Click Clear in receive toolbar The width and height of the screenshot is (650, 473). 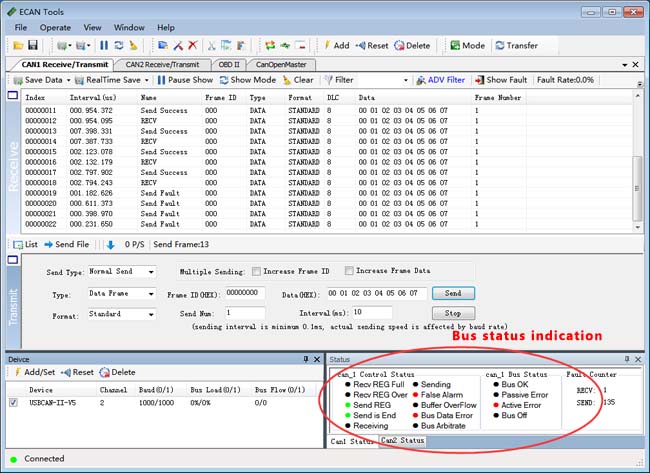(298, 80)
